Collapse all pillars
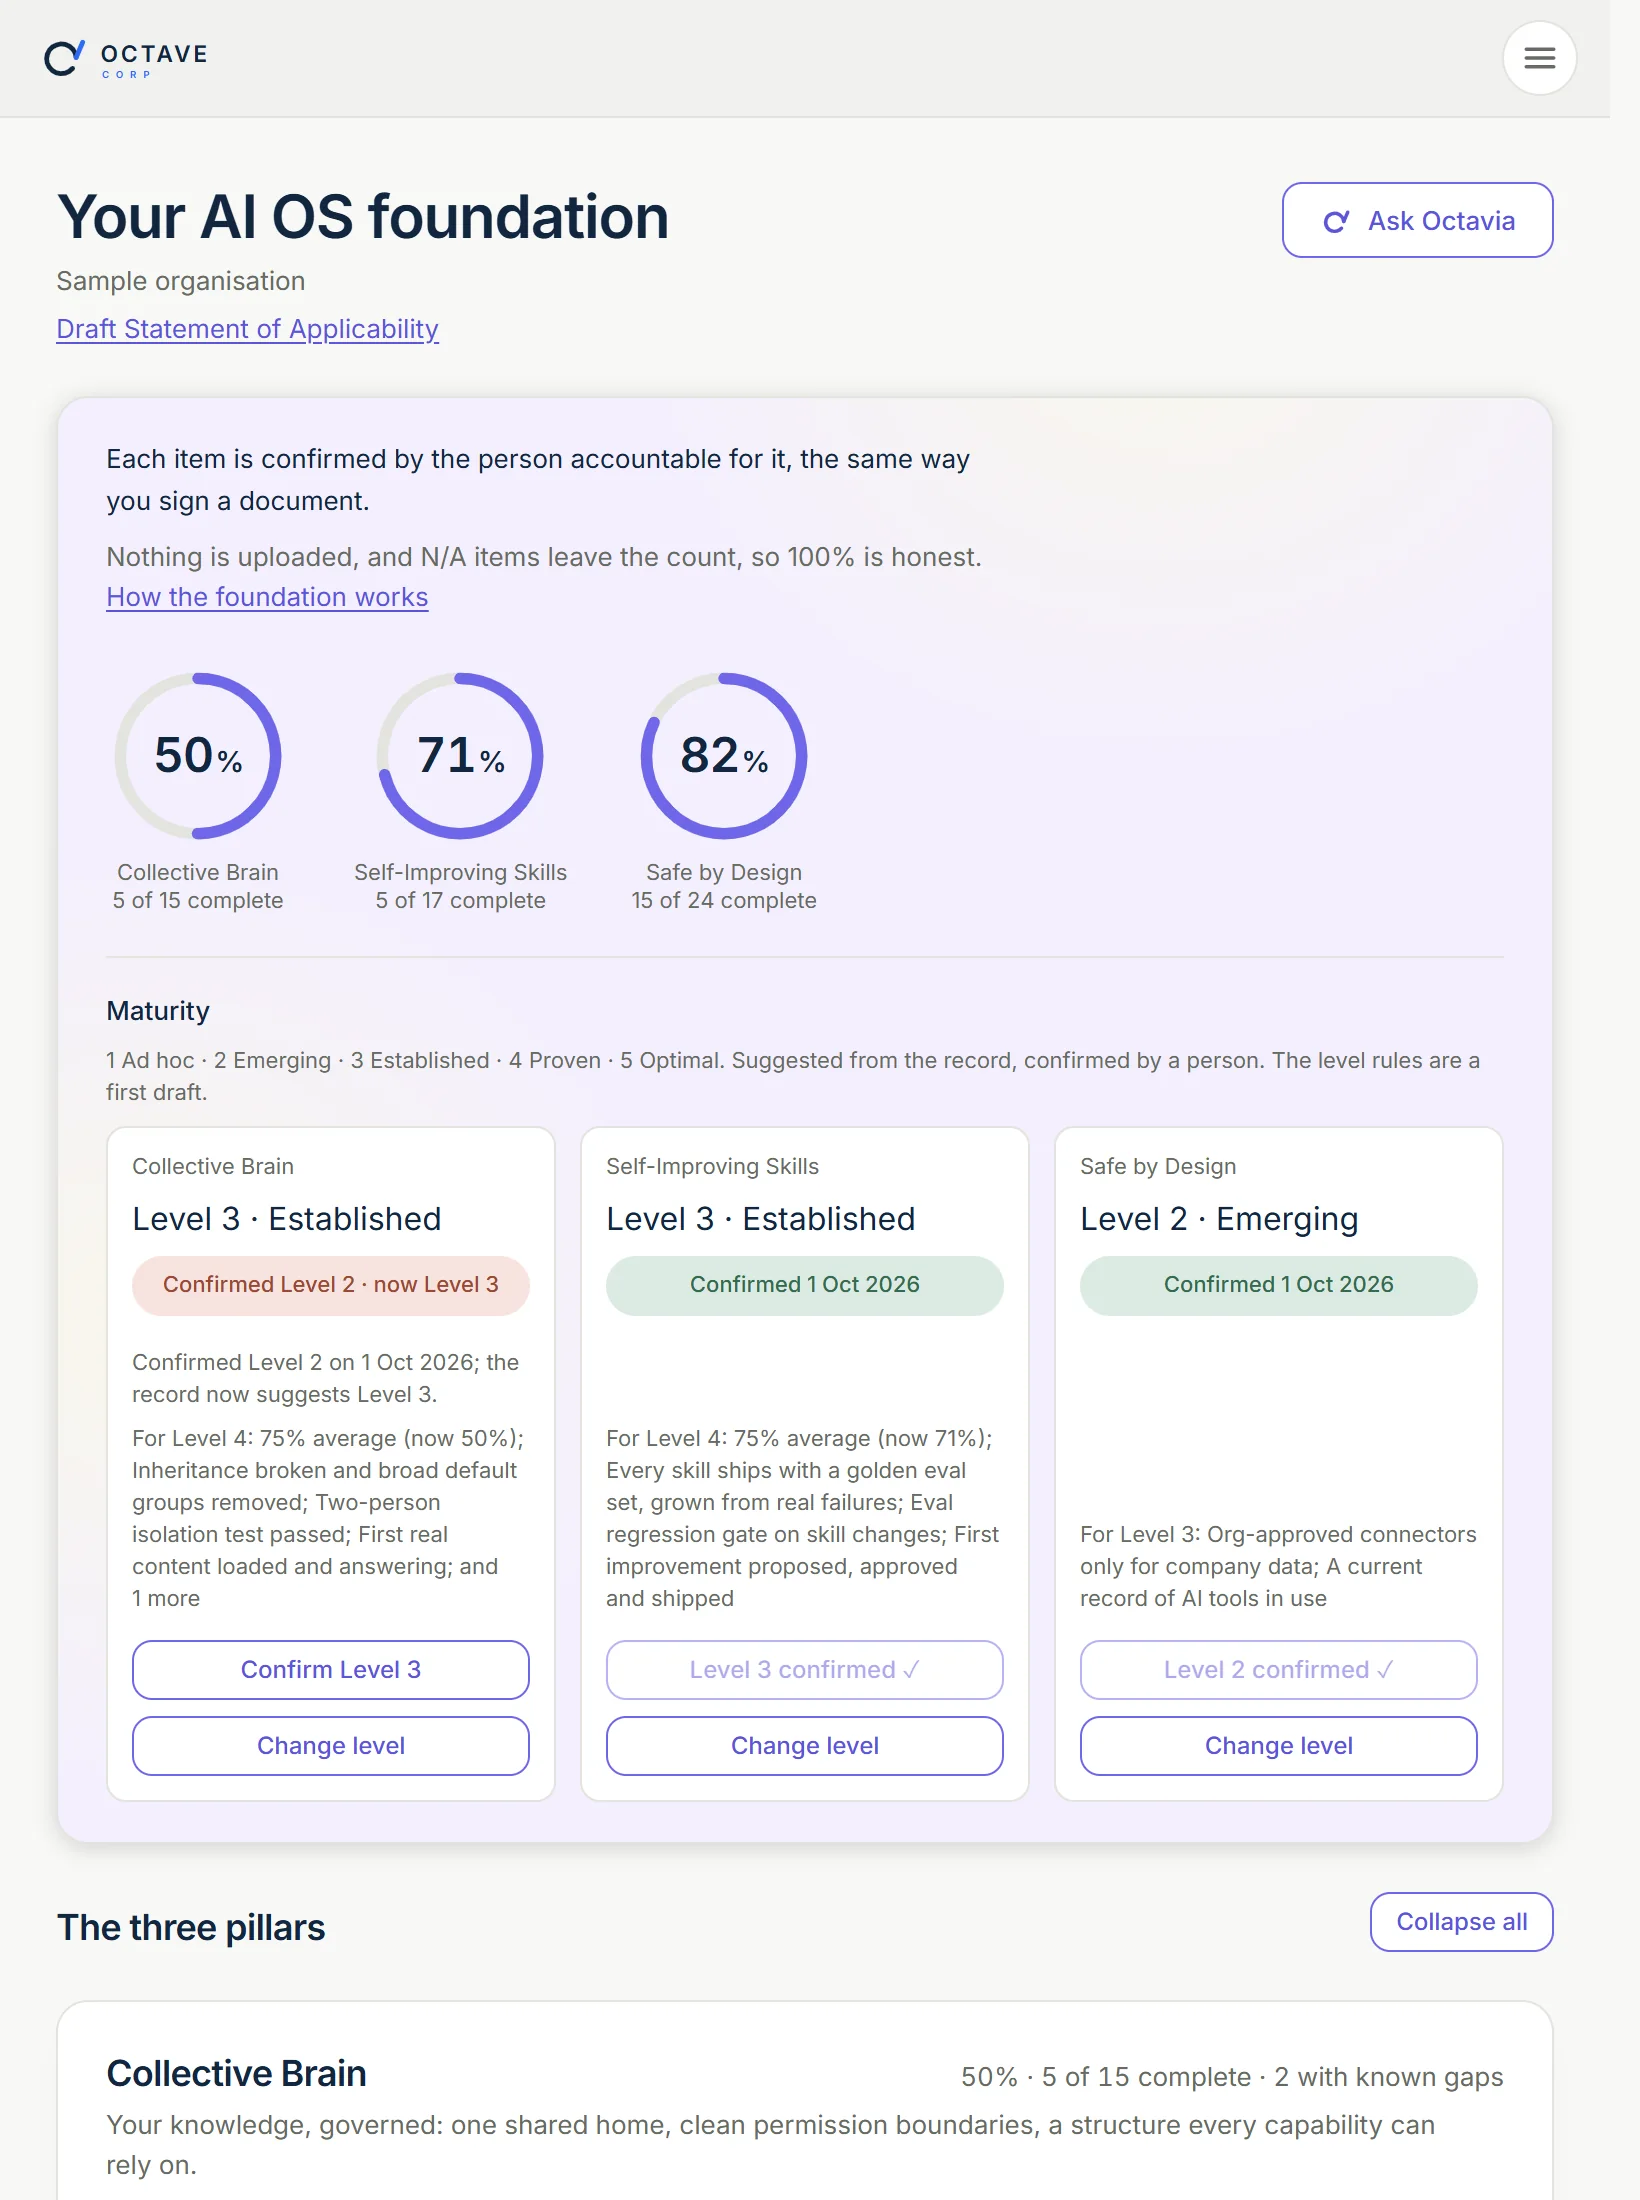The height and width of the screenshot is (2200, 1640). coord(1461,1922)
